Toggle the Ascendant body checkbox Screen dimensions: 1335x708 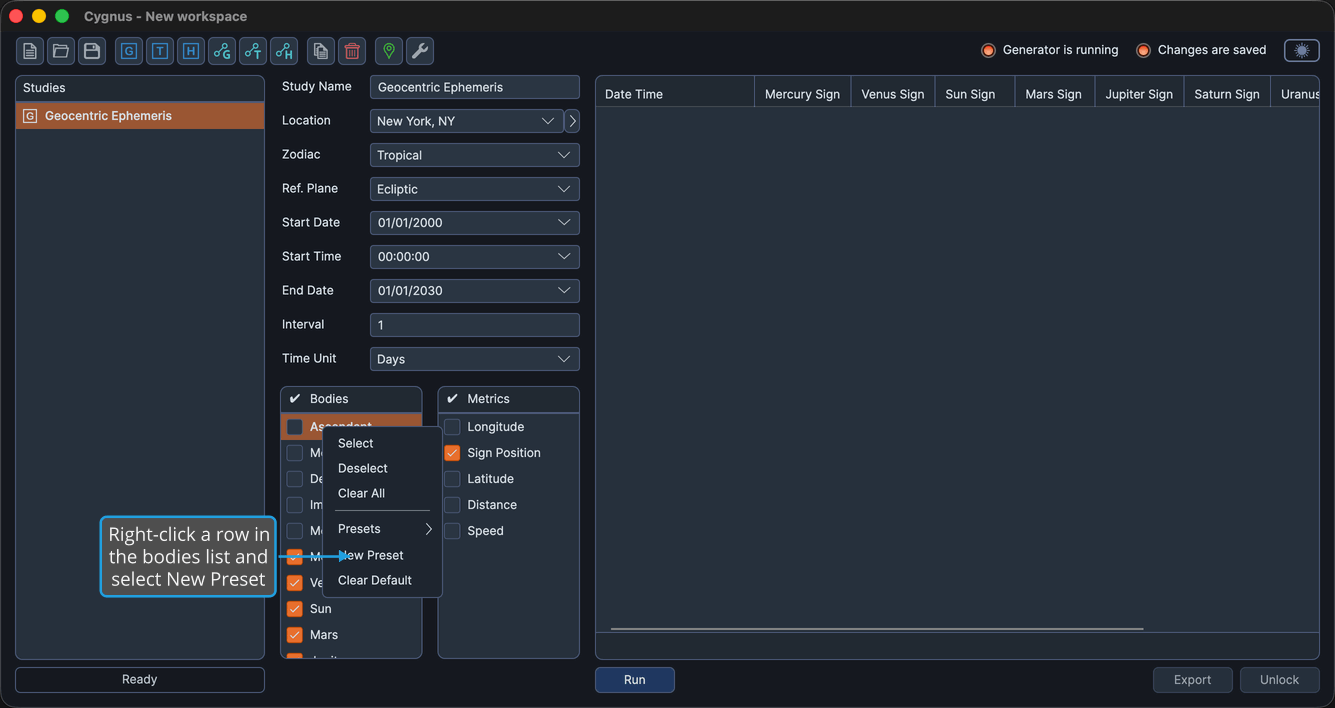(x=295, y=427)
